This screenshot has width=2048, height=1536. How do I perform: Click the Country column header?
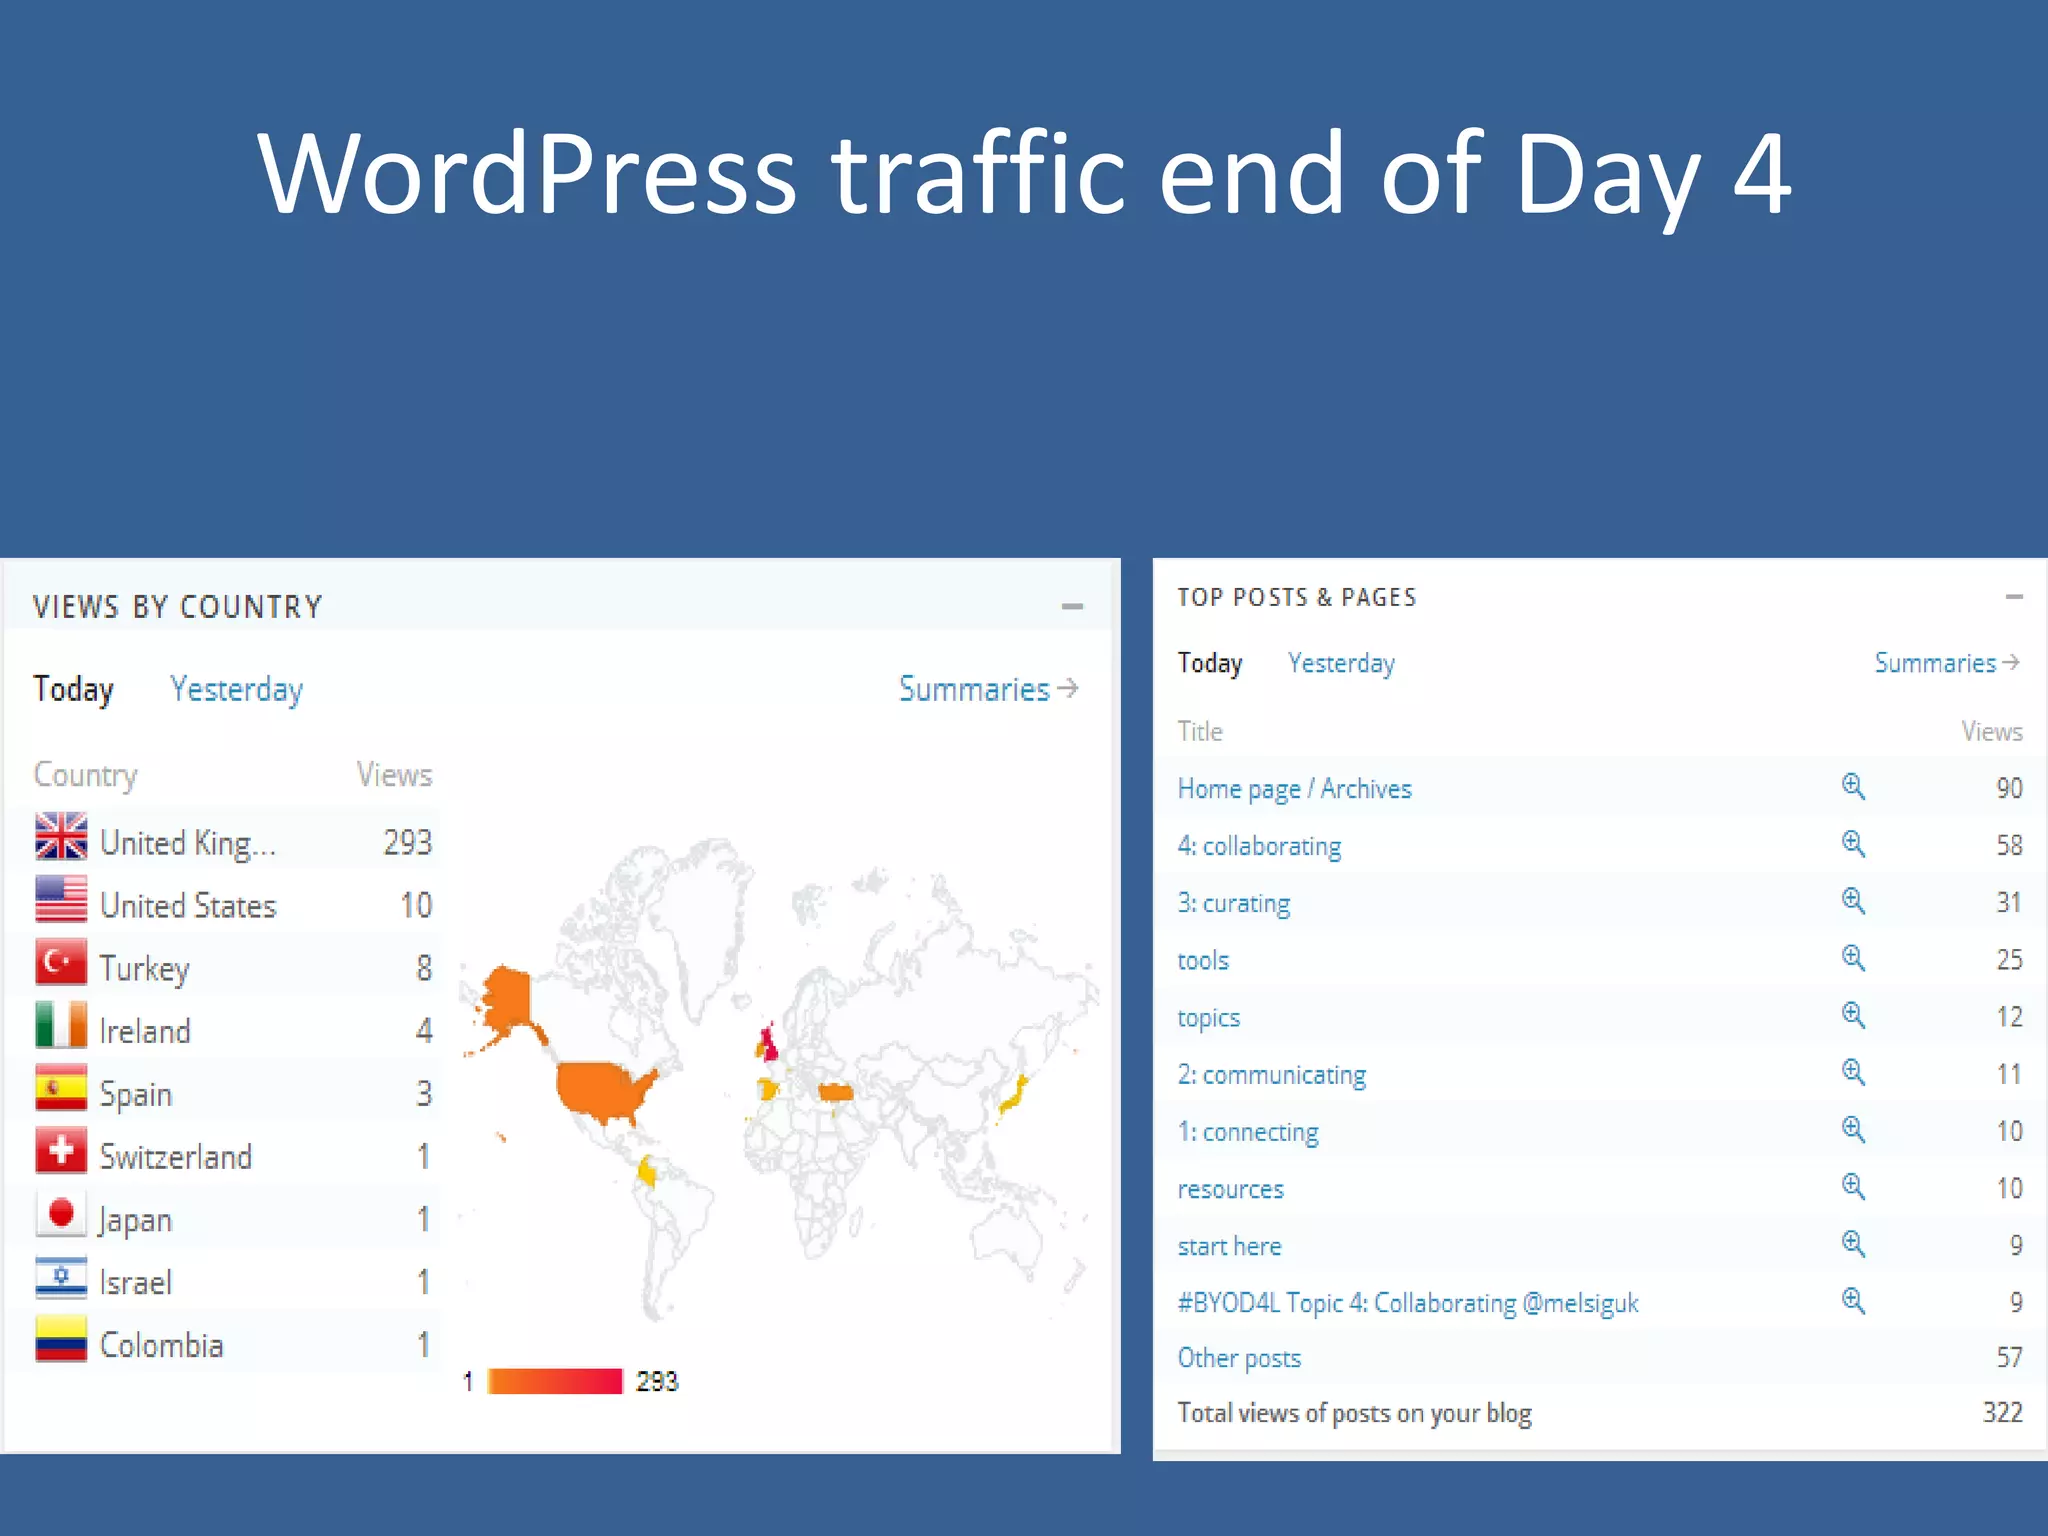tap(85, 775)
